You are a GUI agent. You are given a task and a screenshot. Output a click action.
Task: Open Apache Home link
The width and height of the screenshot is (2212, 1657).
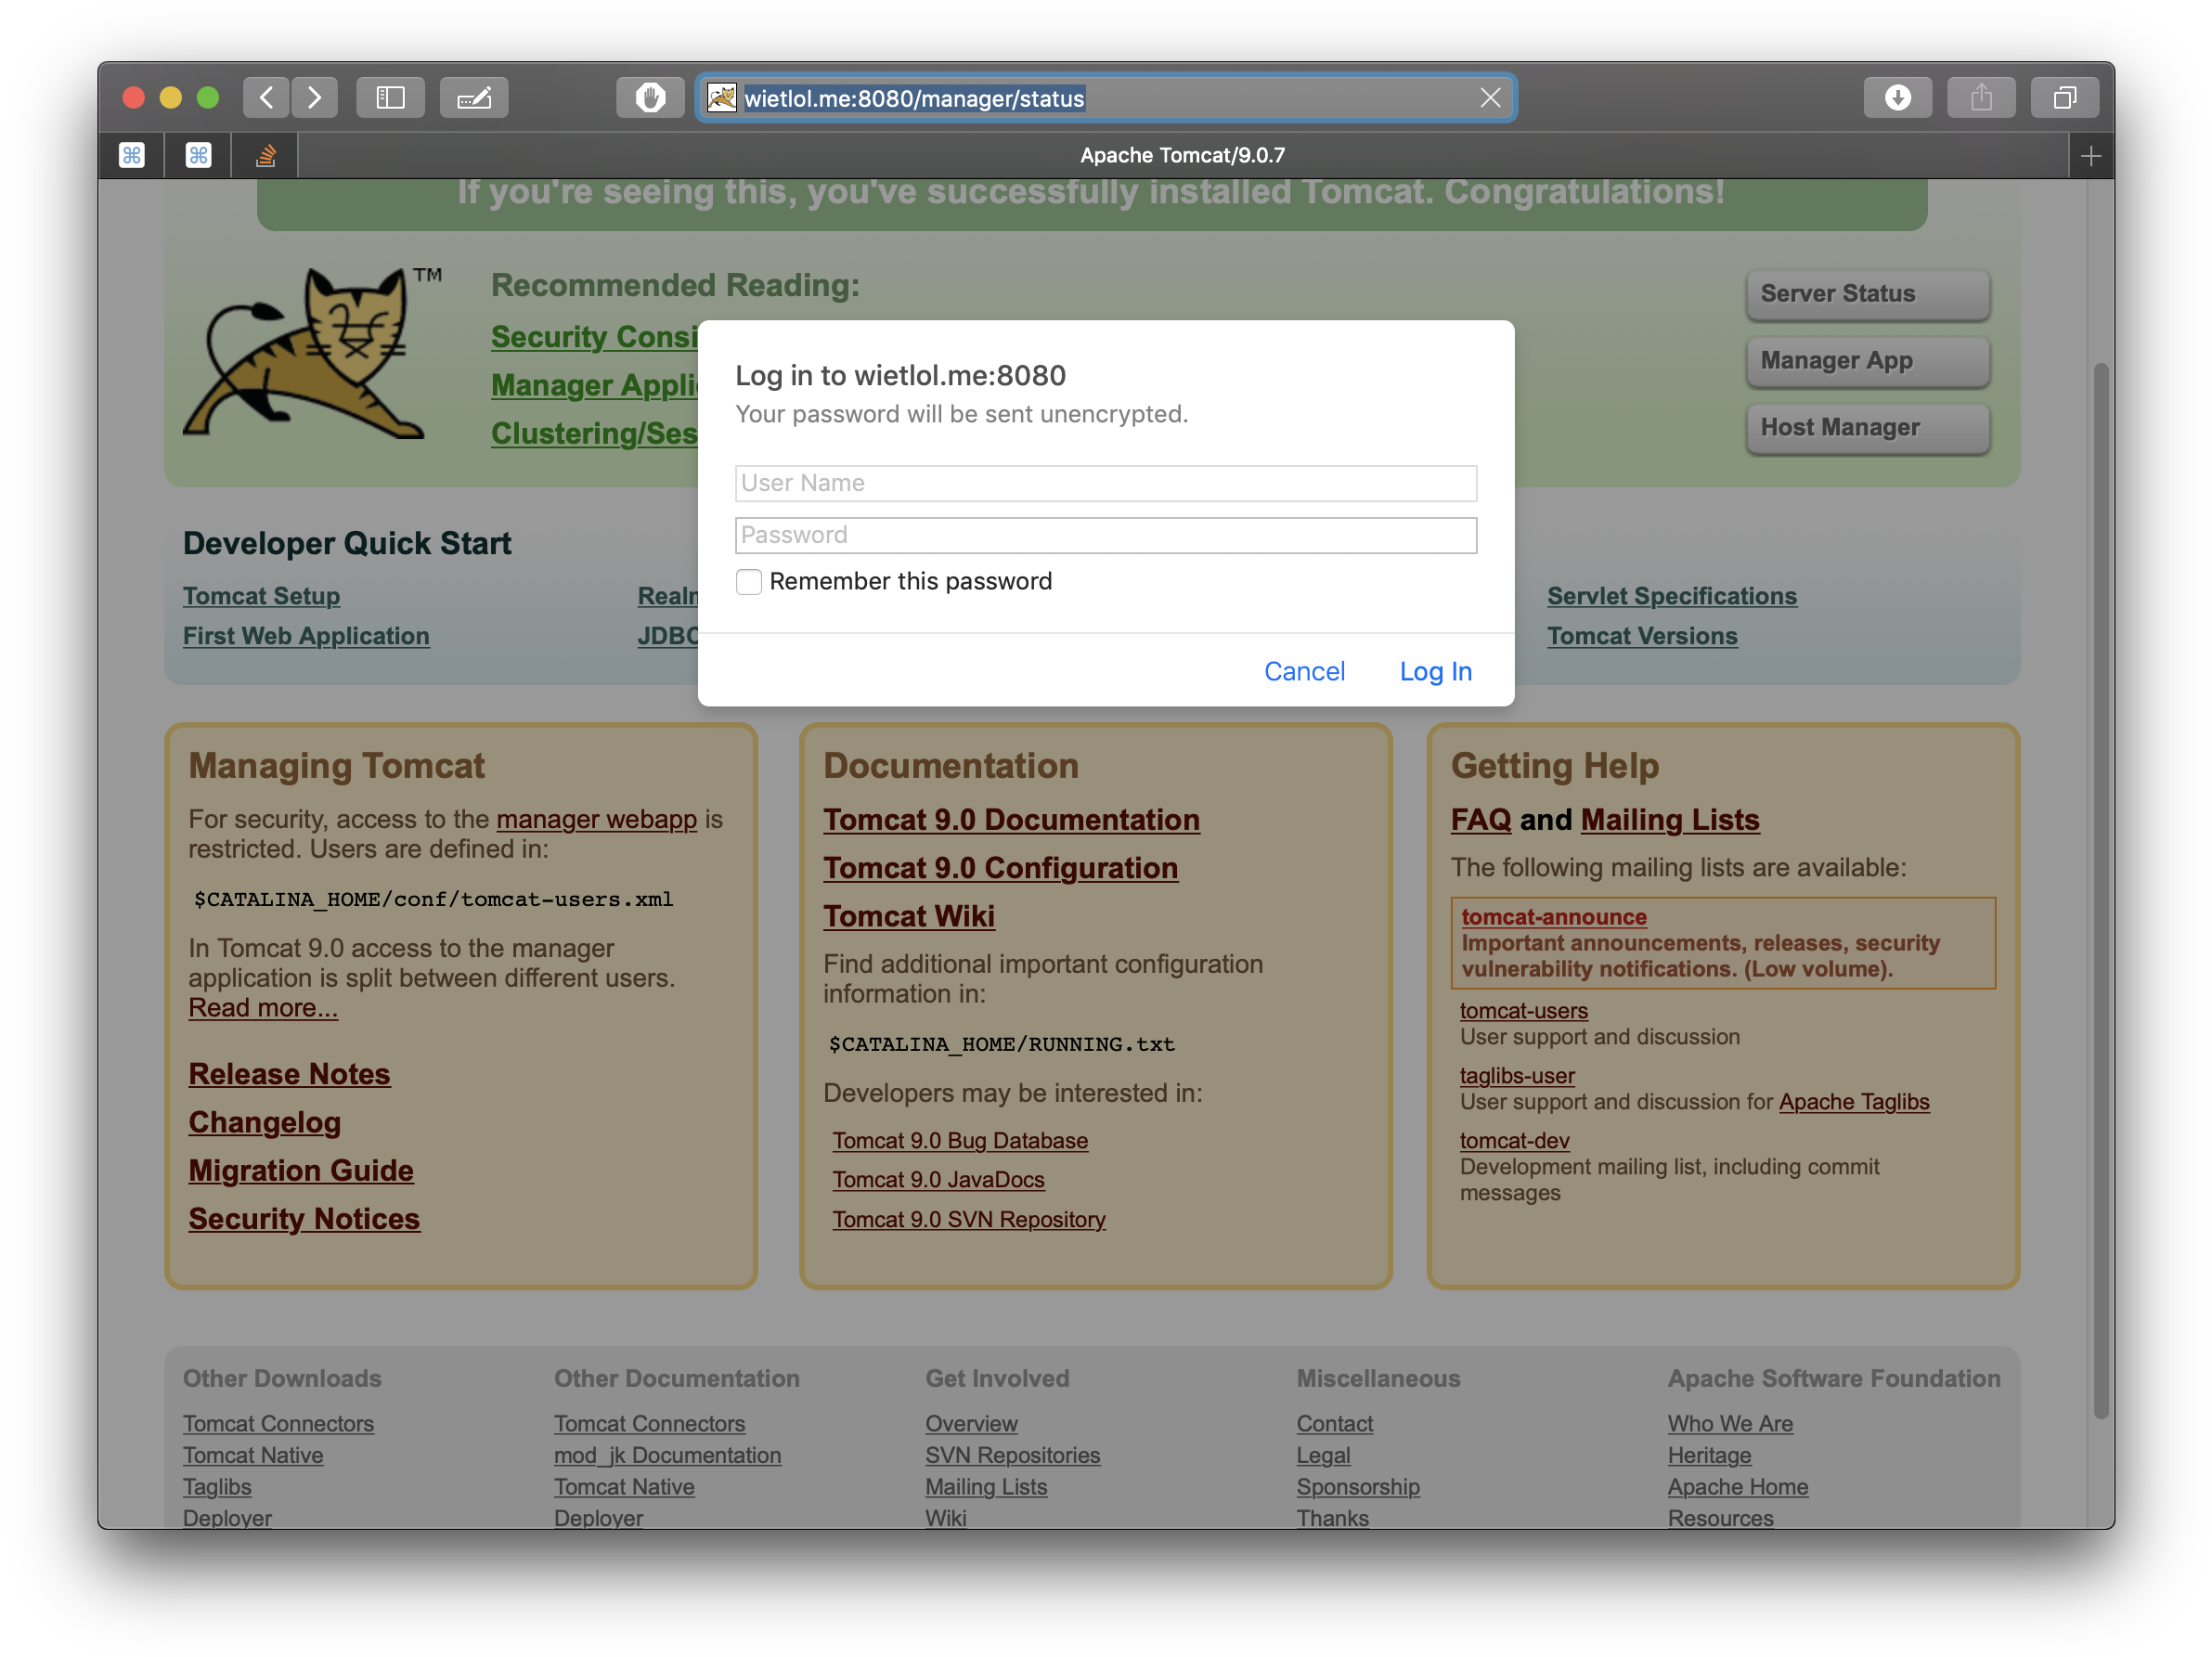(1737, 1487)
